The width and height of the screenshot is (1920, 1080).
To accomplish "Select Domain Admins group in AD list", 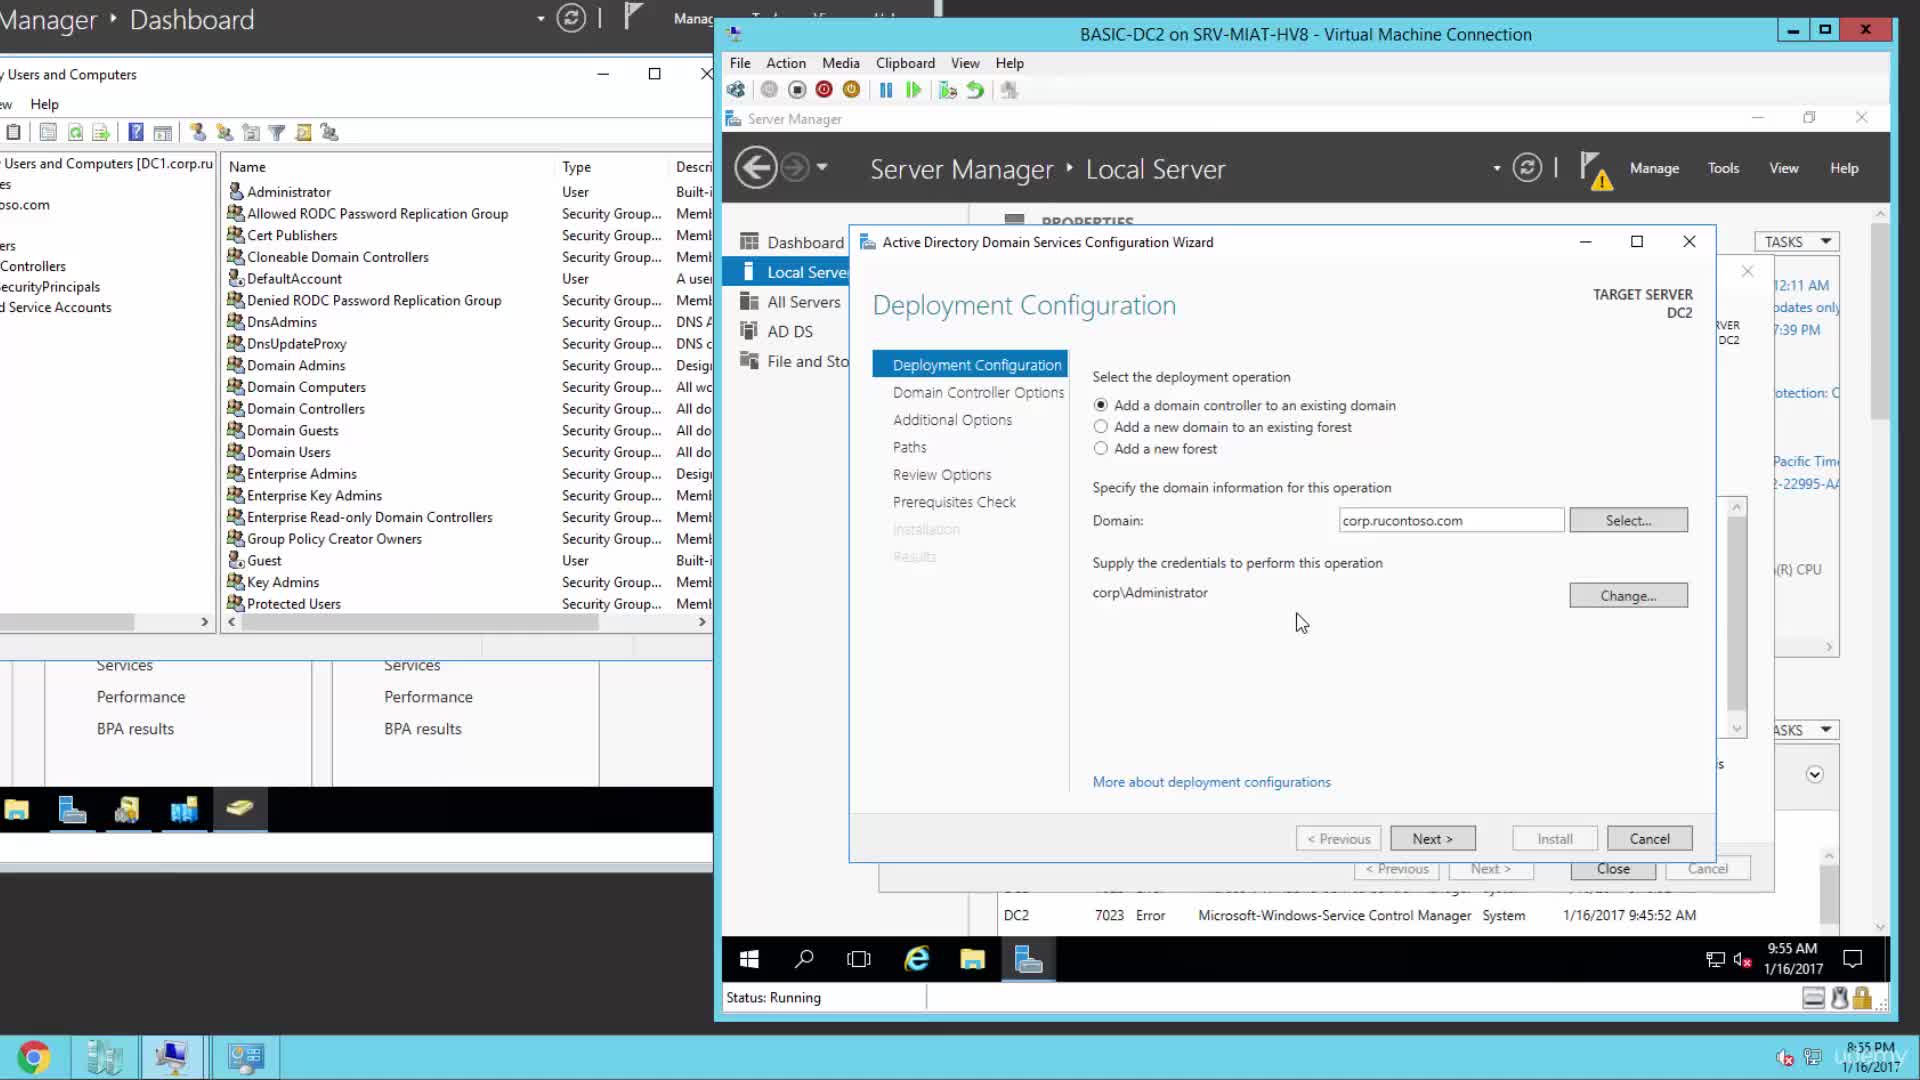I will [296, 365].
